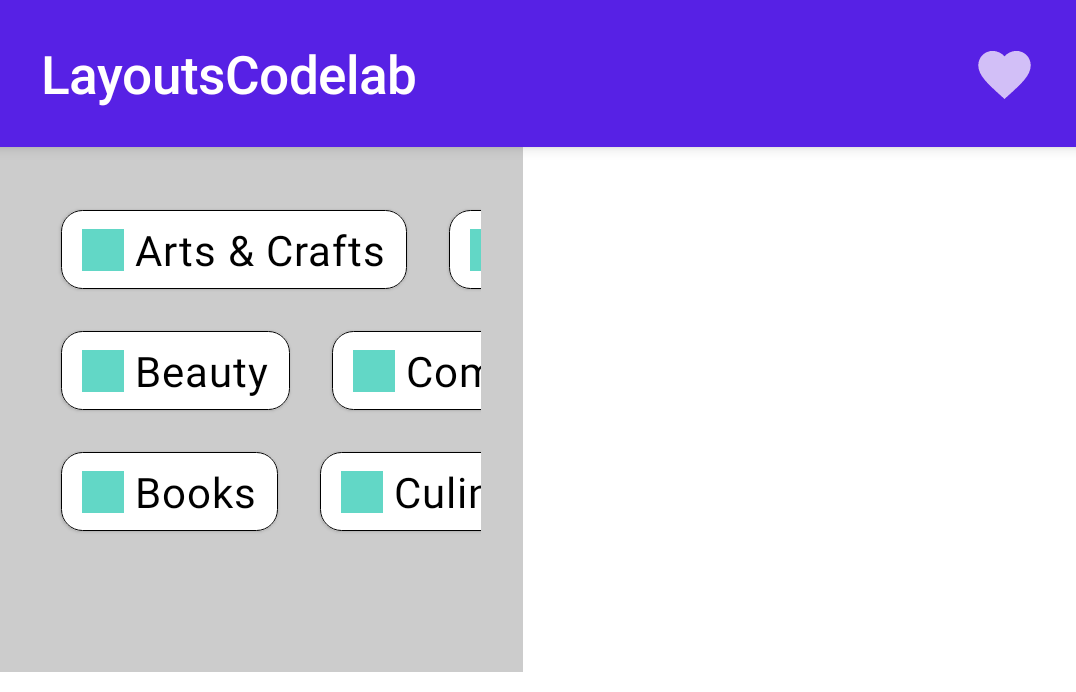The height and width of the screenshot is (692, 1076).
Task: Click the teal square in Books chip
Action: (103, 492)
